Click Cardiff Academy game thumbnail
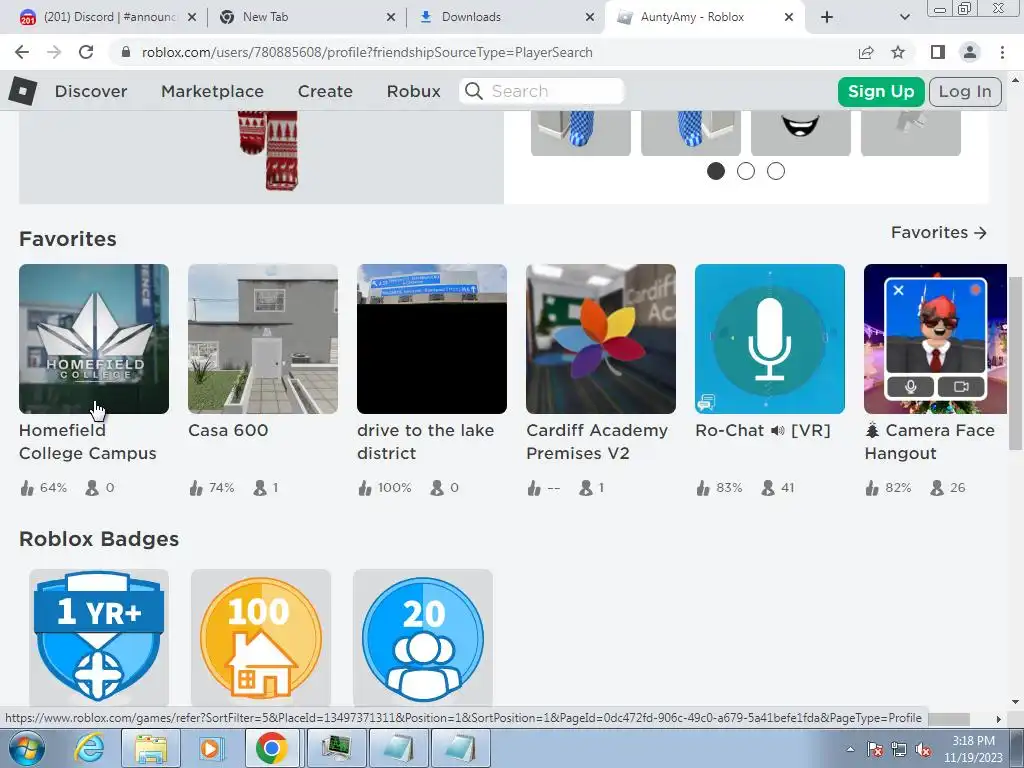 point(601,339)
